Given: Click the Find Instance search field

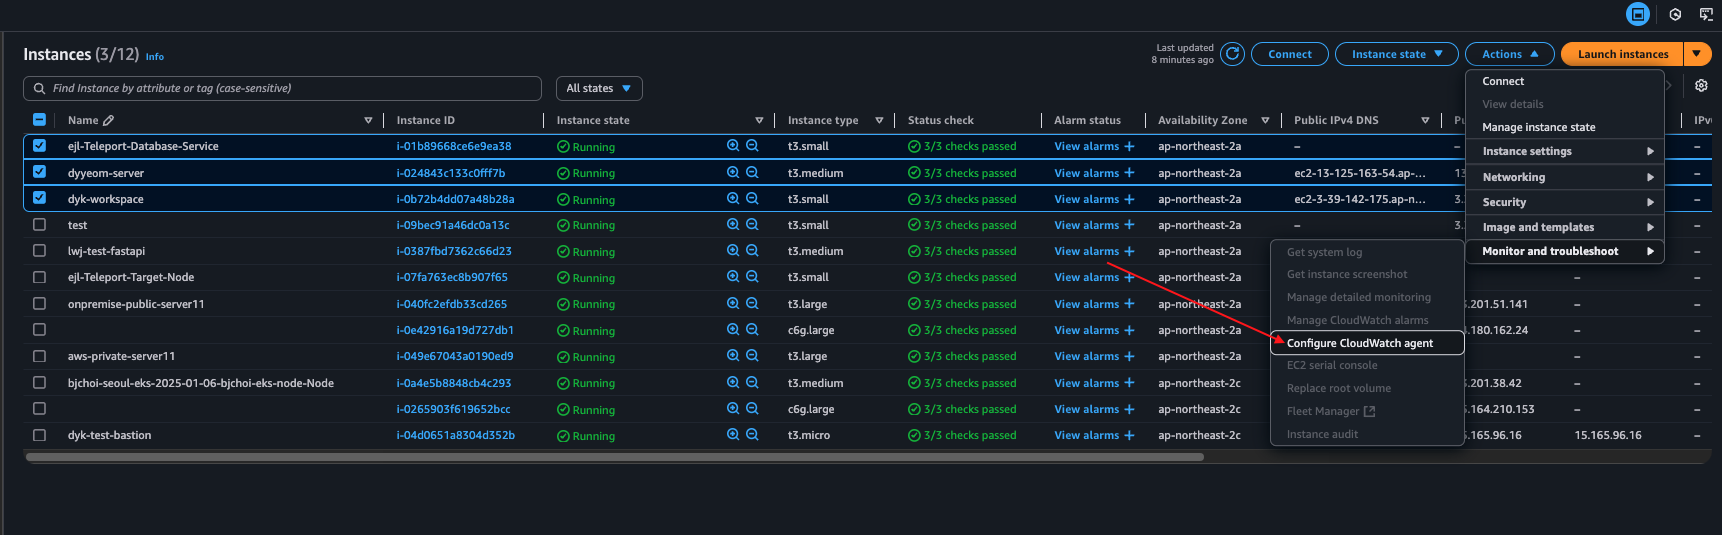Looking at the screenshot, I should (290, 88).
